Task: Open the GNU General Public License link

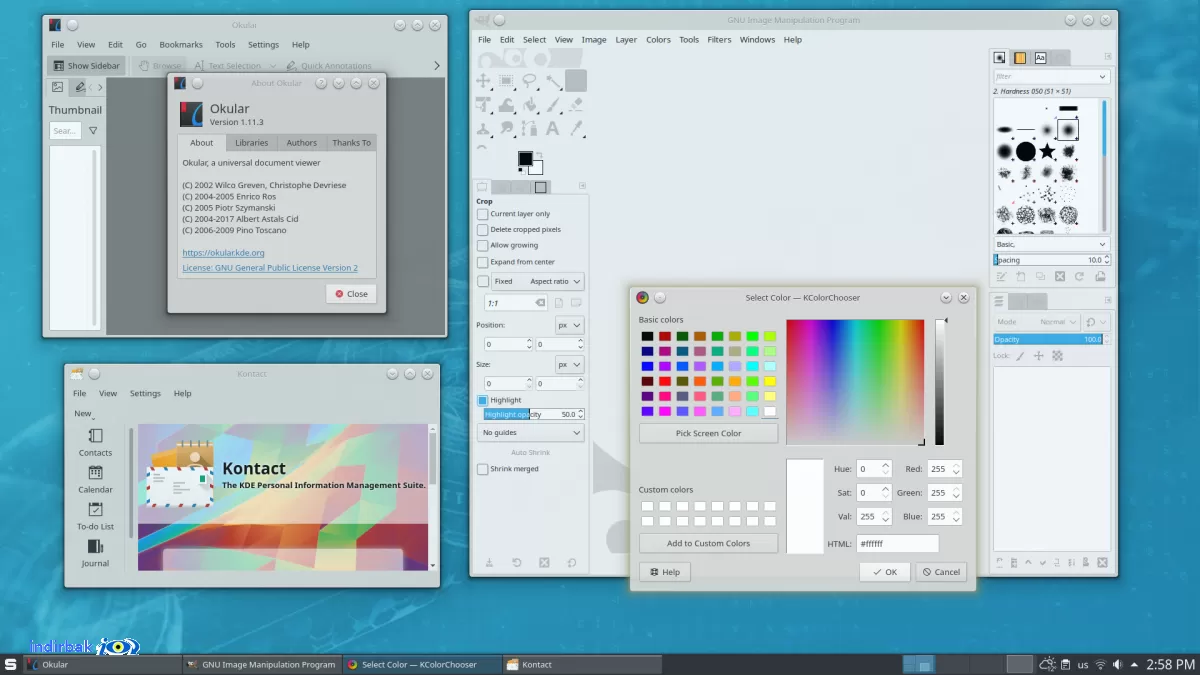Action: (270, 268)
